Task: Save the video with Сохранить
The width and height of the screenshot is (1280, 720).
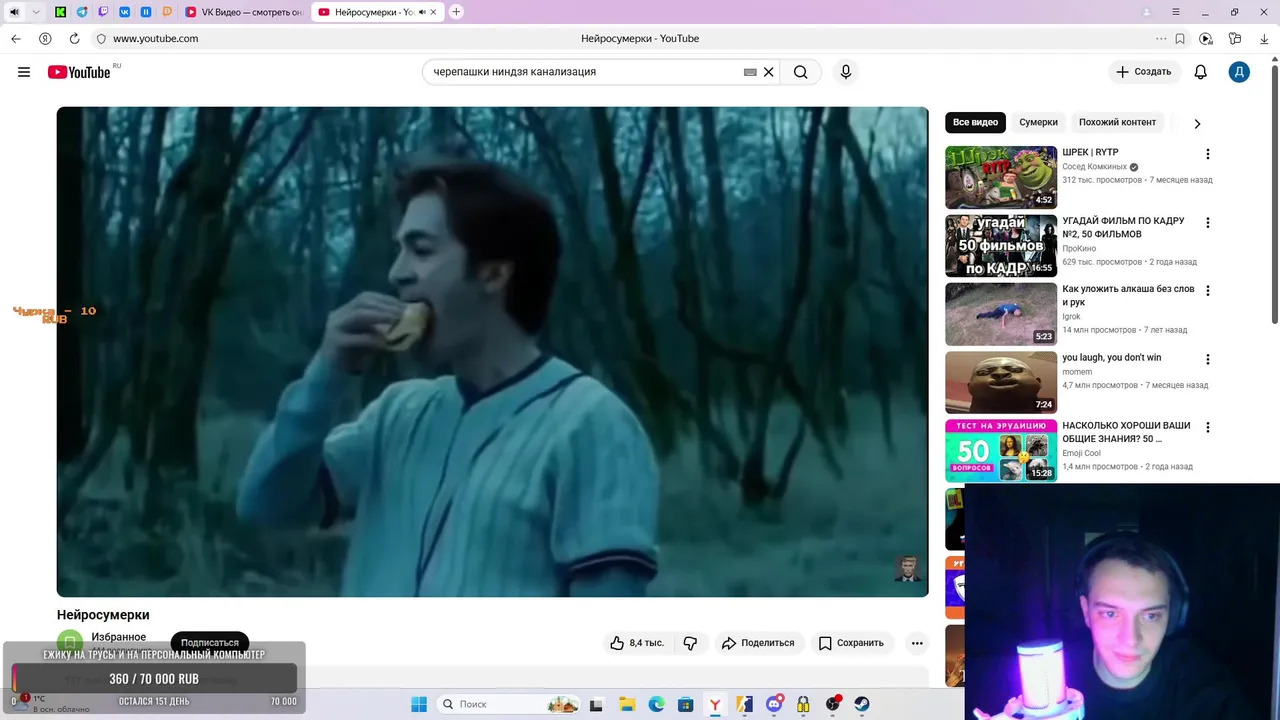Action: pos(851,643)
